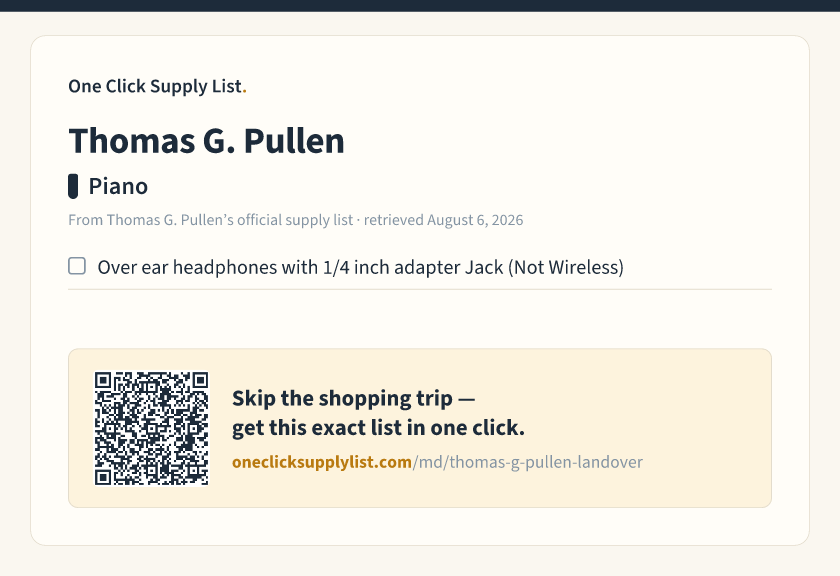Click the top-right QR finder square
This screenshot has height=576, width=840.
pyautogui.click(x=200, y=380)
